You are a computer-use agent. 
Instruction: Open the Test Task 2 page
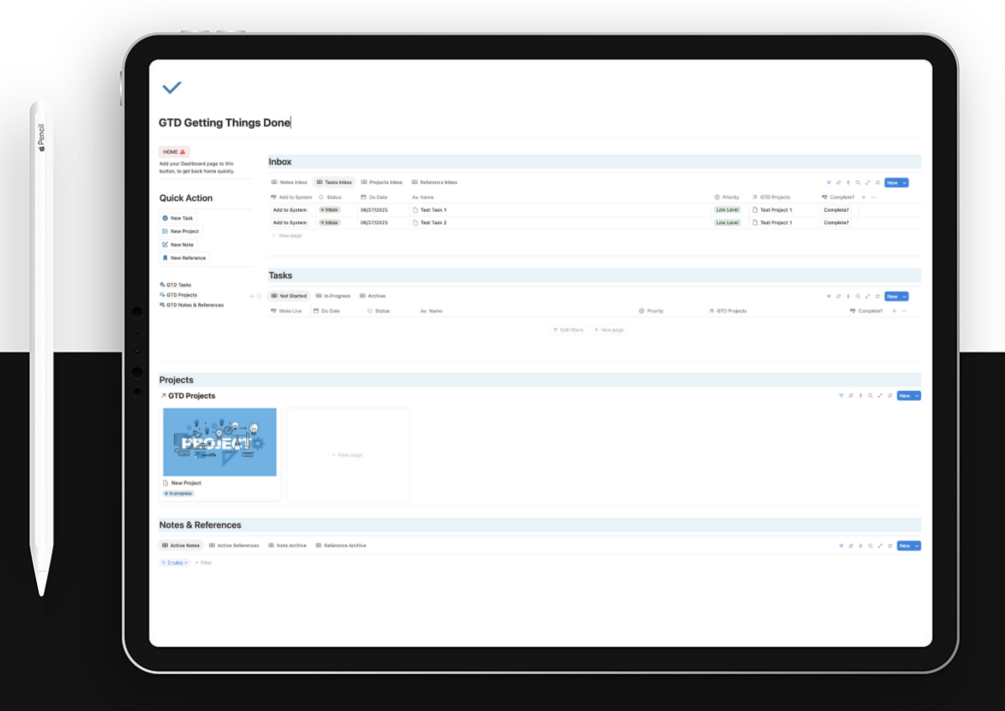(x=433, y=223)
